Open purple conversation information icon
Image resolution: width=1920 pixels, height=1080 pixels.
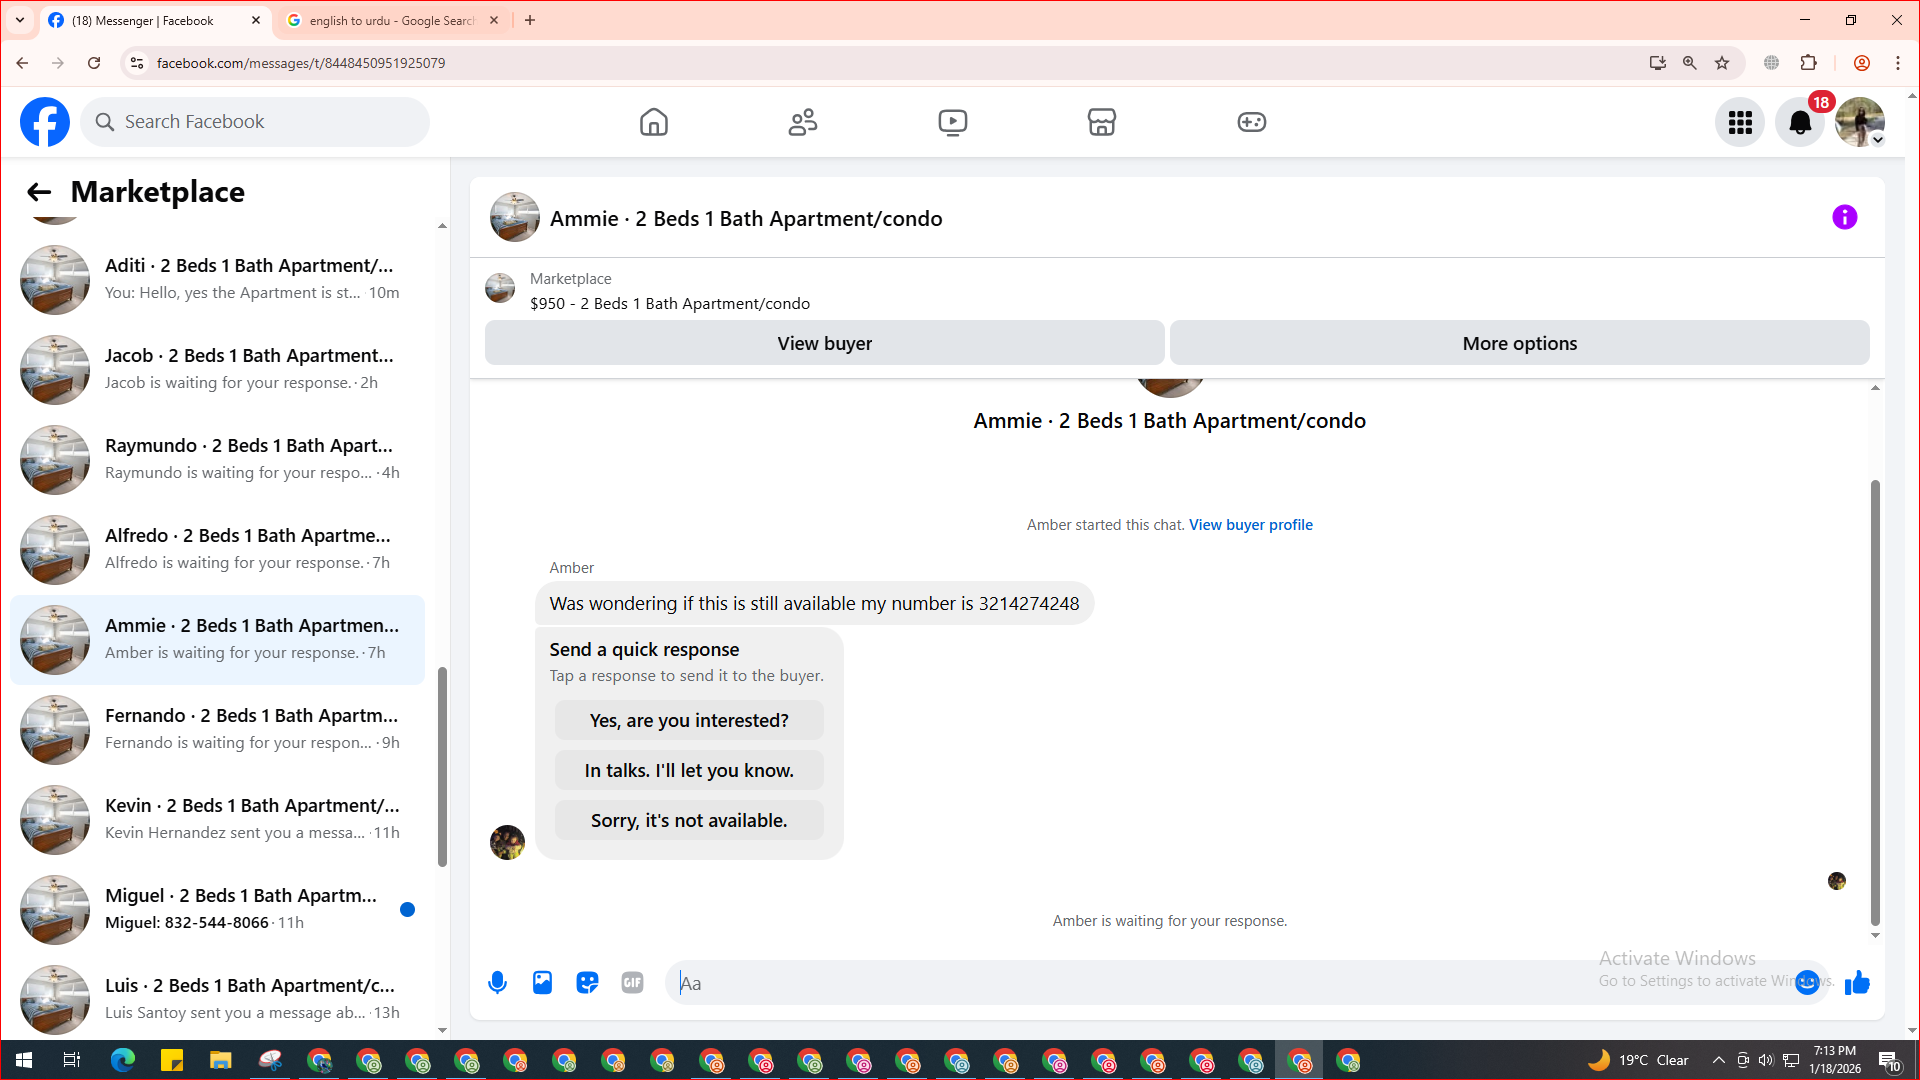(x=1844, y=217)
